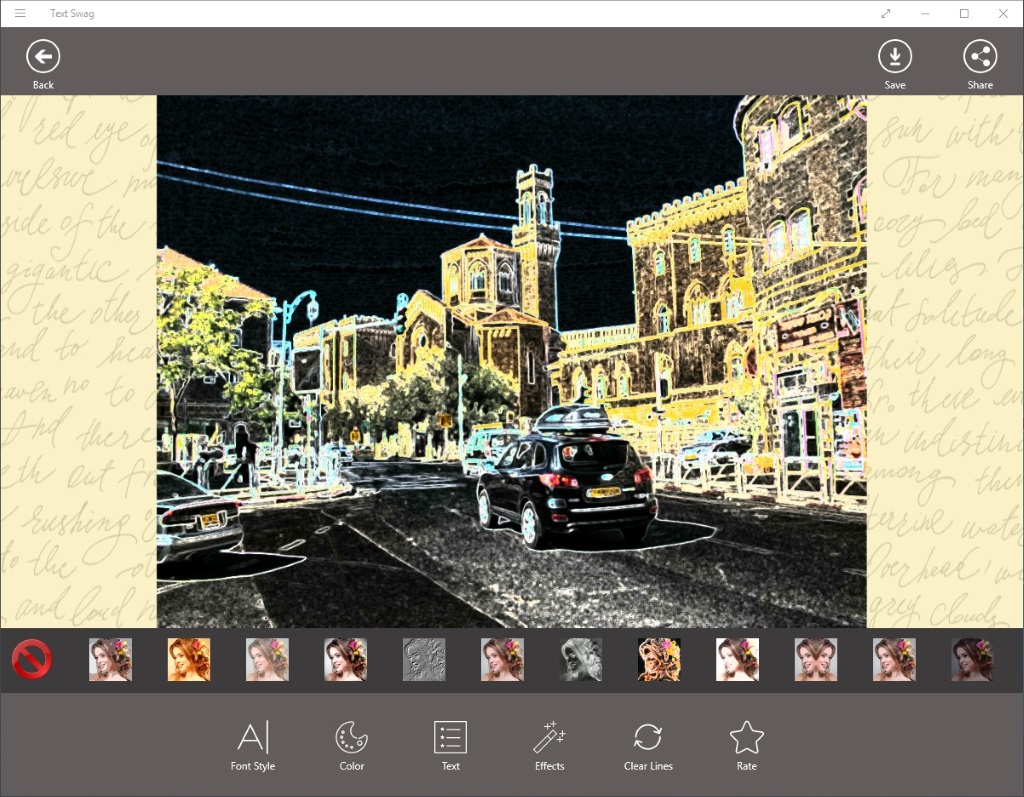The width and height of the screenshot is (1024, 797).
Task: Apply the orange-tinted effect thumbnail
Action: (x=189, y=660)
